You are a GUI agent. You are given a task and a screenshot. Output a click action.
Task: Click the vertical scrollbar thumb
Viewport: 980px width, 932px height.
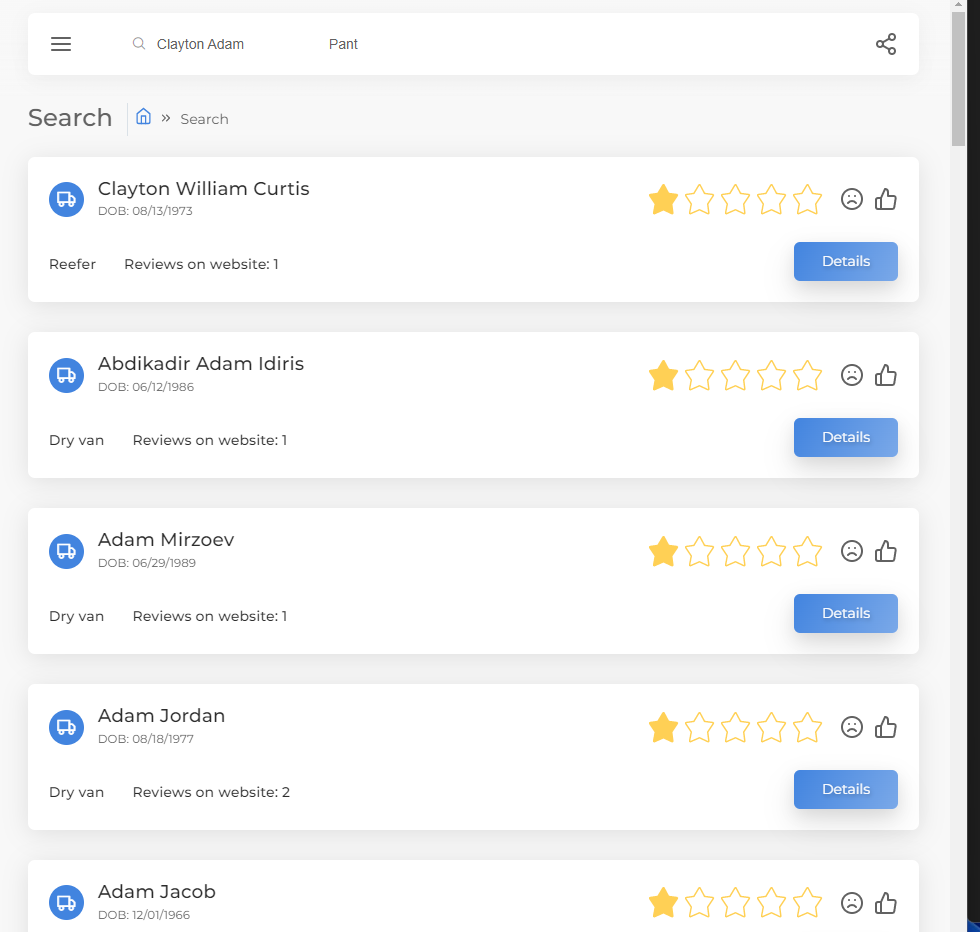[958, 78]
